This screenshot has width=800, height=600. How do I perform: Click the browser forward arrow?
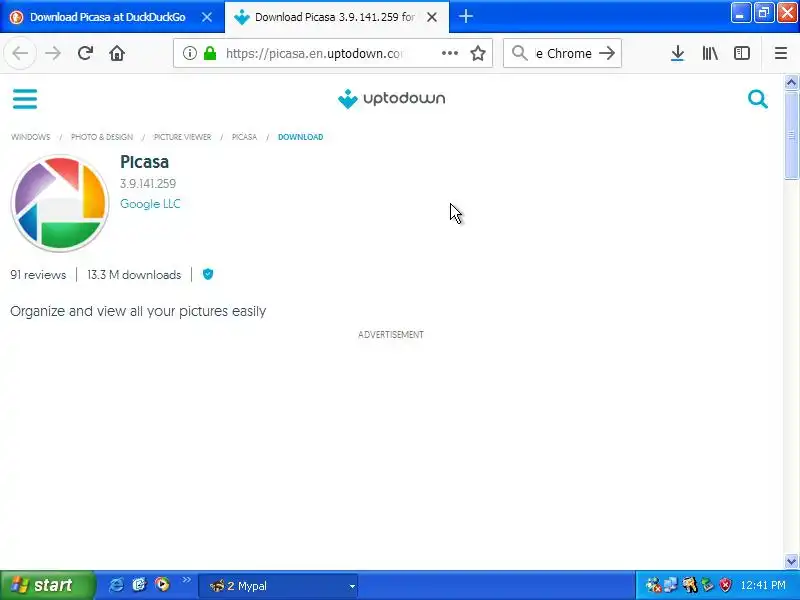point(53,53)
